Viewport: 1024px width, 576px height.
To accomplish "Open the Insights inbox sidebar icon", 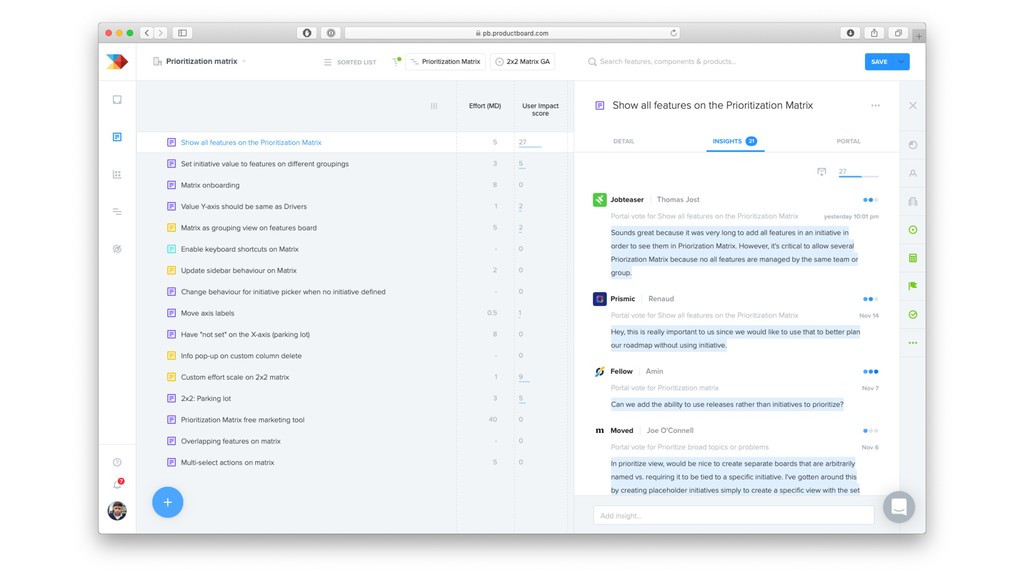I will 117,100.
